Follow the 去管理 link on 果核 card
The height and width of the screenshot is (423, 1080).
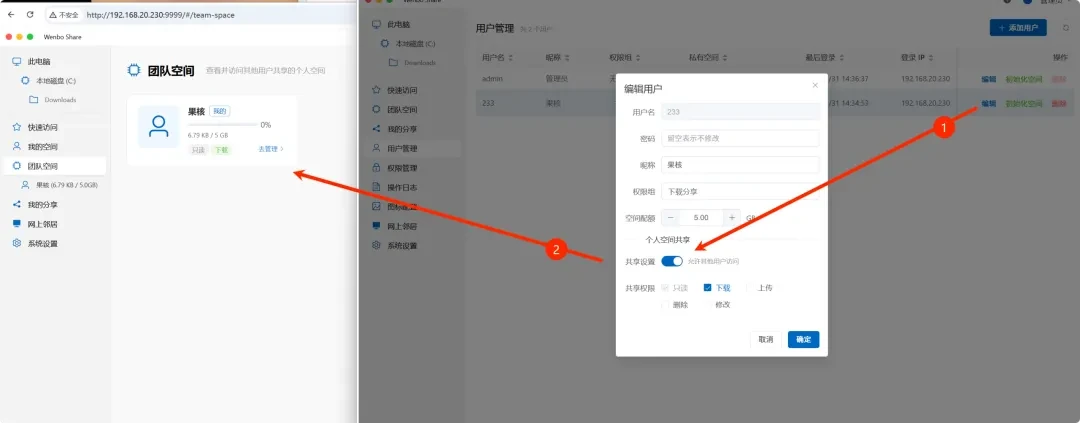(x=271, y=149)
